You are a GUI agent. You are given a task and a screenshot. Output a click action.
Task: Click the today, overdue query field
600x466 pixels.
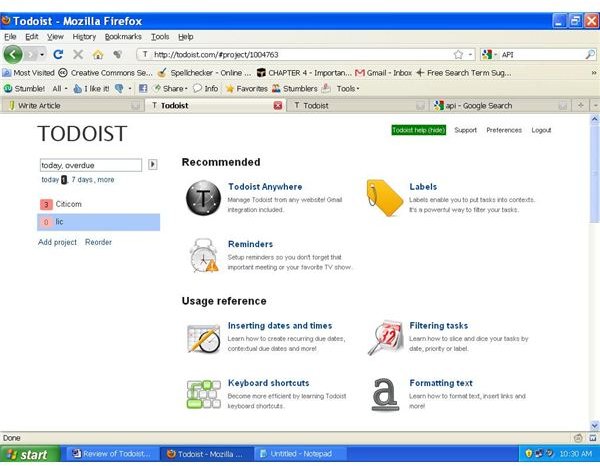click(x=91, y=165)
